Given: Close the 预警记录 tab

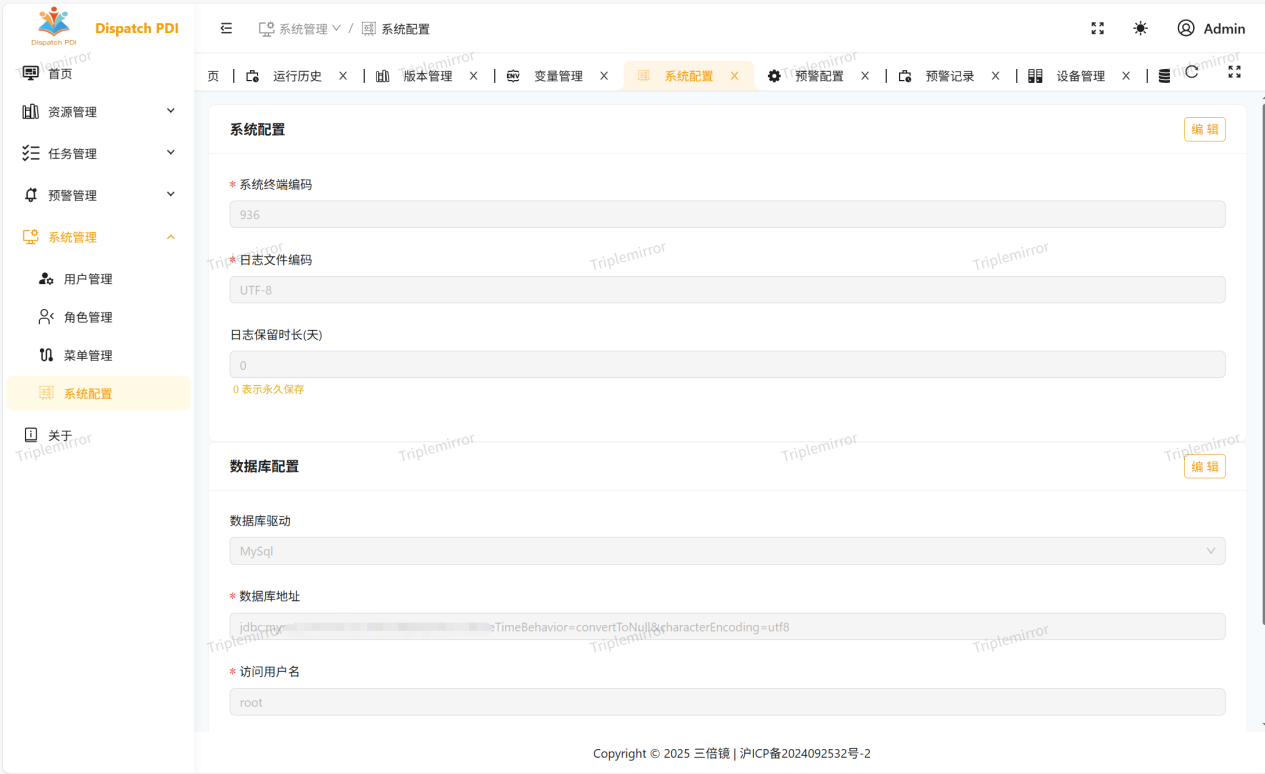Looking at the screenshot, I should pyautogui.click(x=995, y=76).
